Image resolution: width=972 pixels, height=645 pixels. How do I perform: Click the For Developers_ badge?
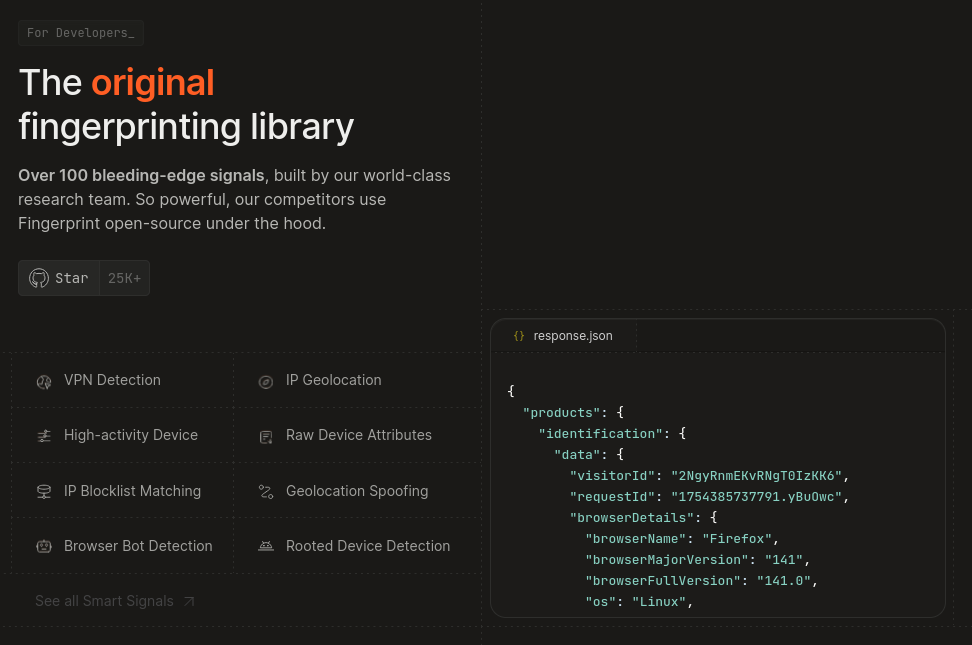pos(81,33)
